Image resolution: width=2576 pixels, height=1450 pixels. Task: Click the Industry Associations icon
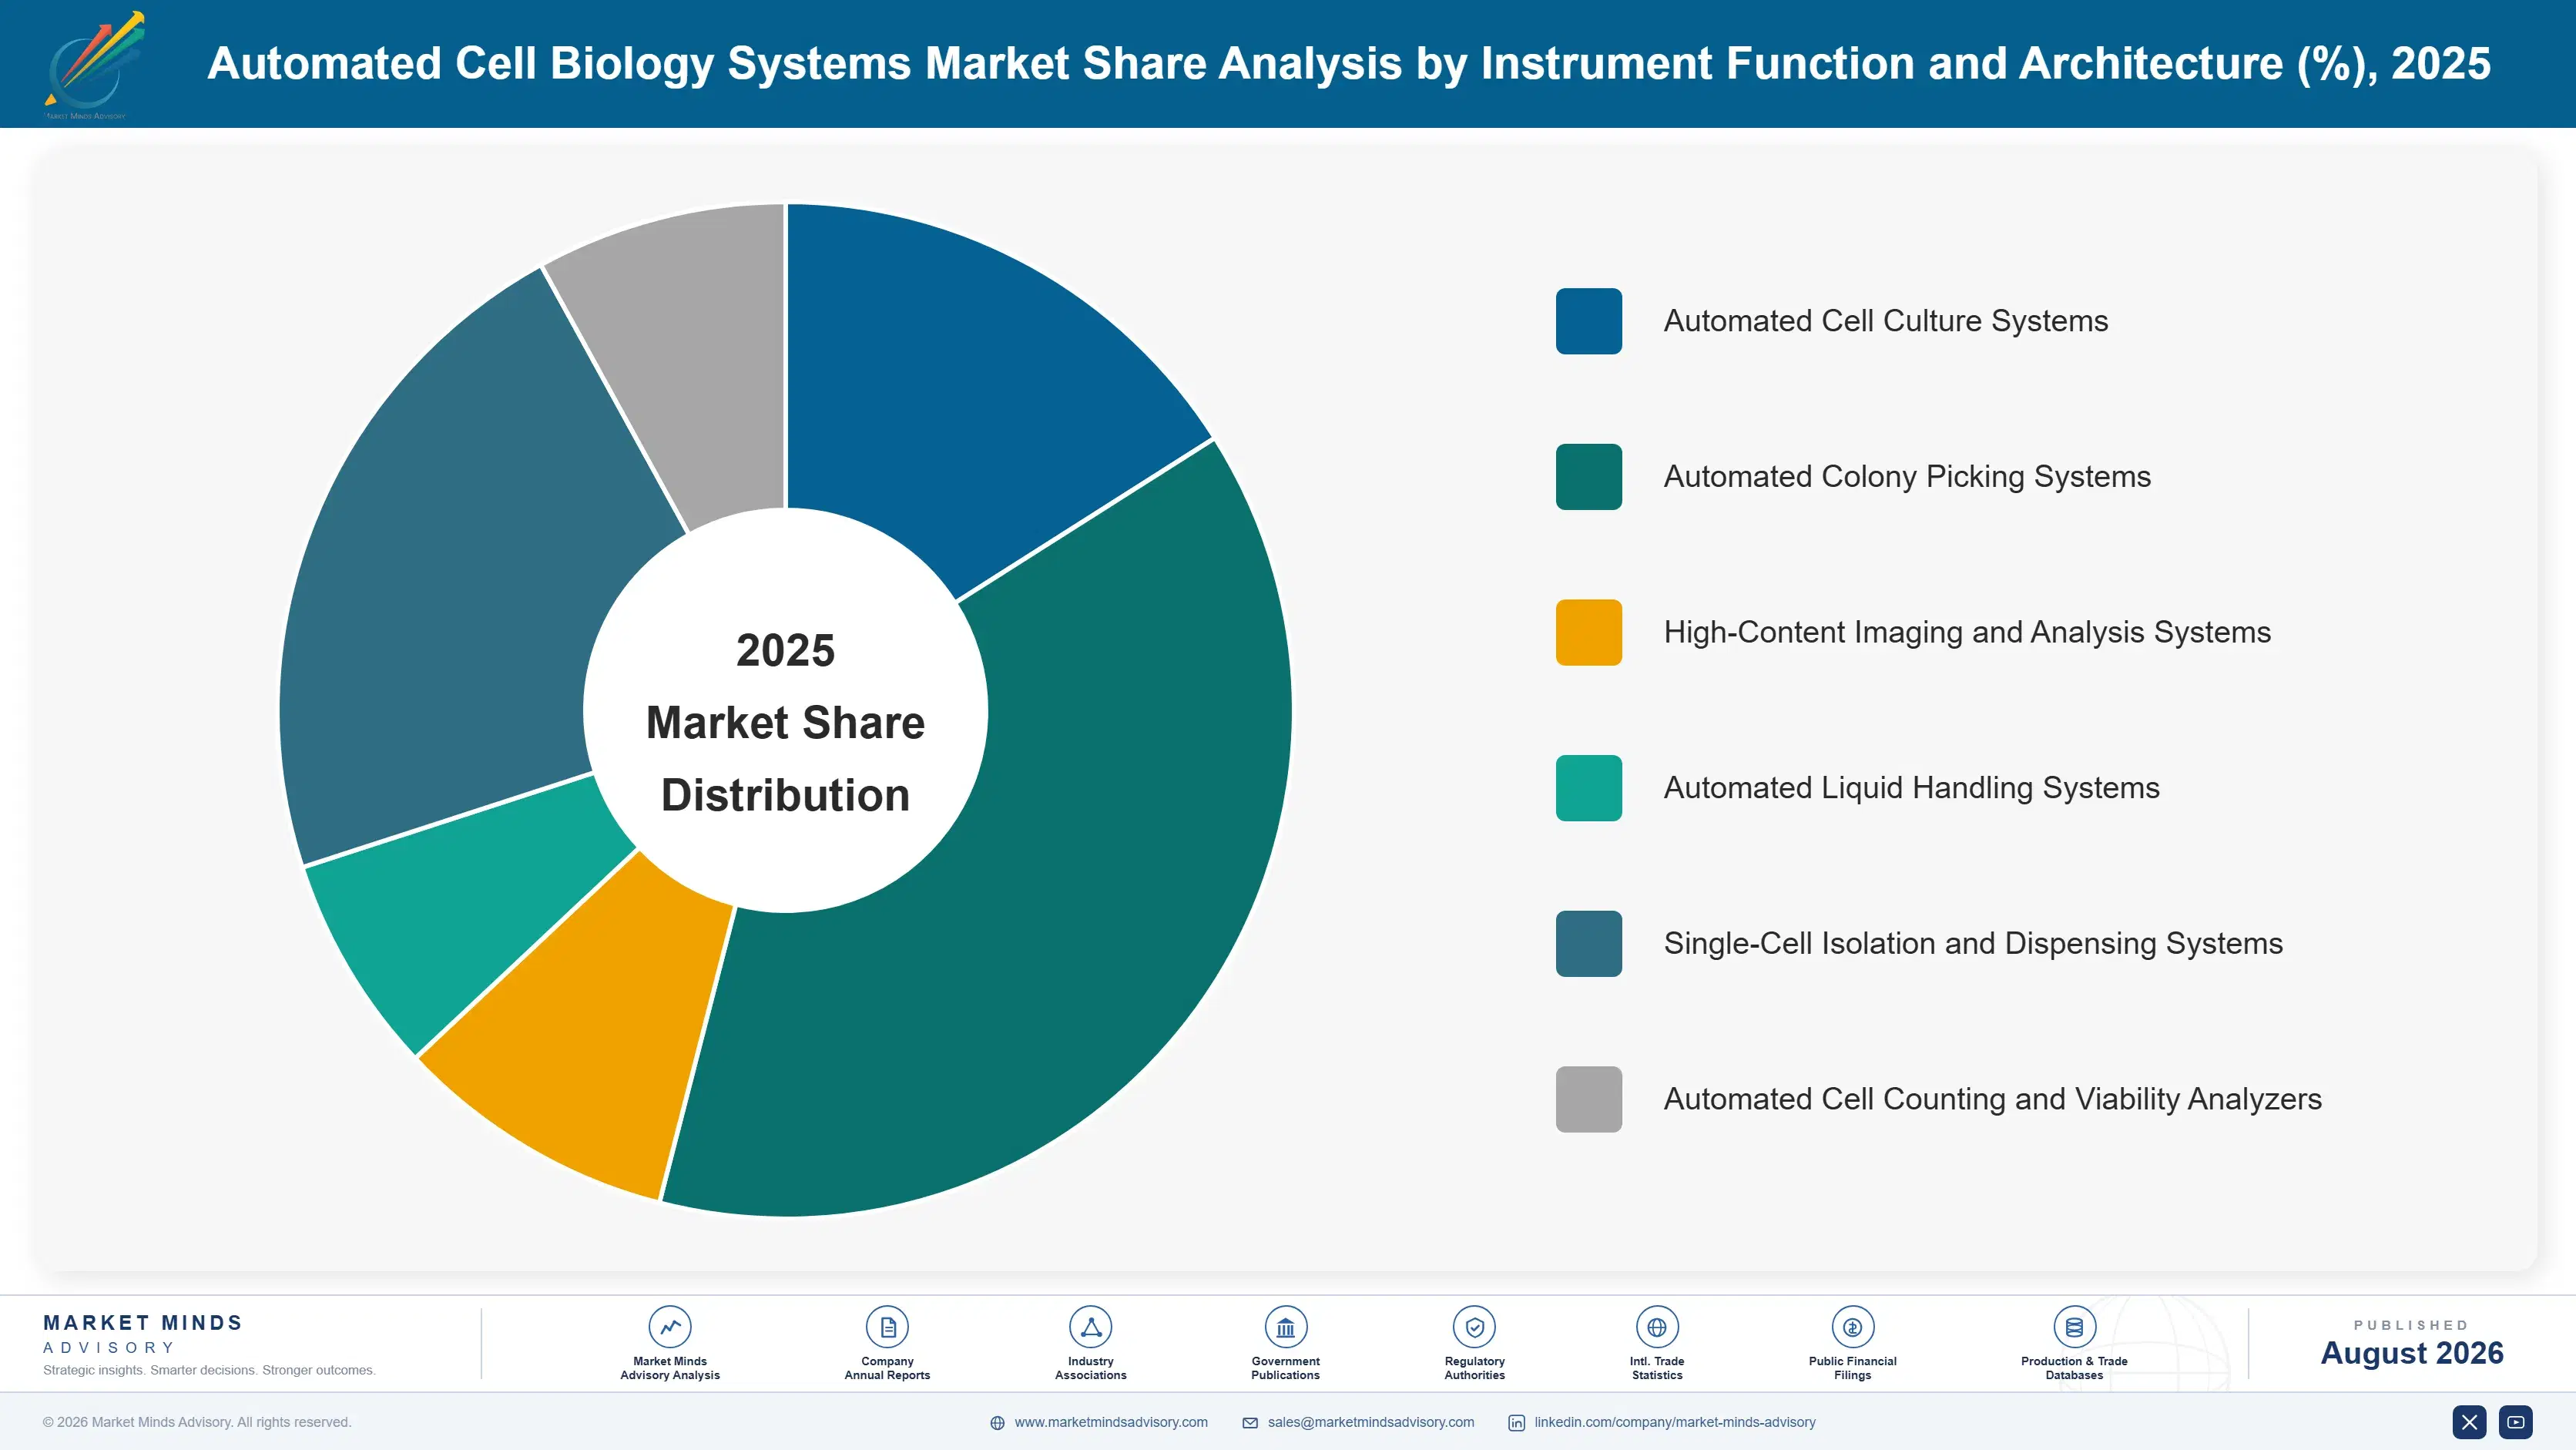[x=1090, y=1327]
